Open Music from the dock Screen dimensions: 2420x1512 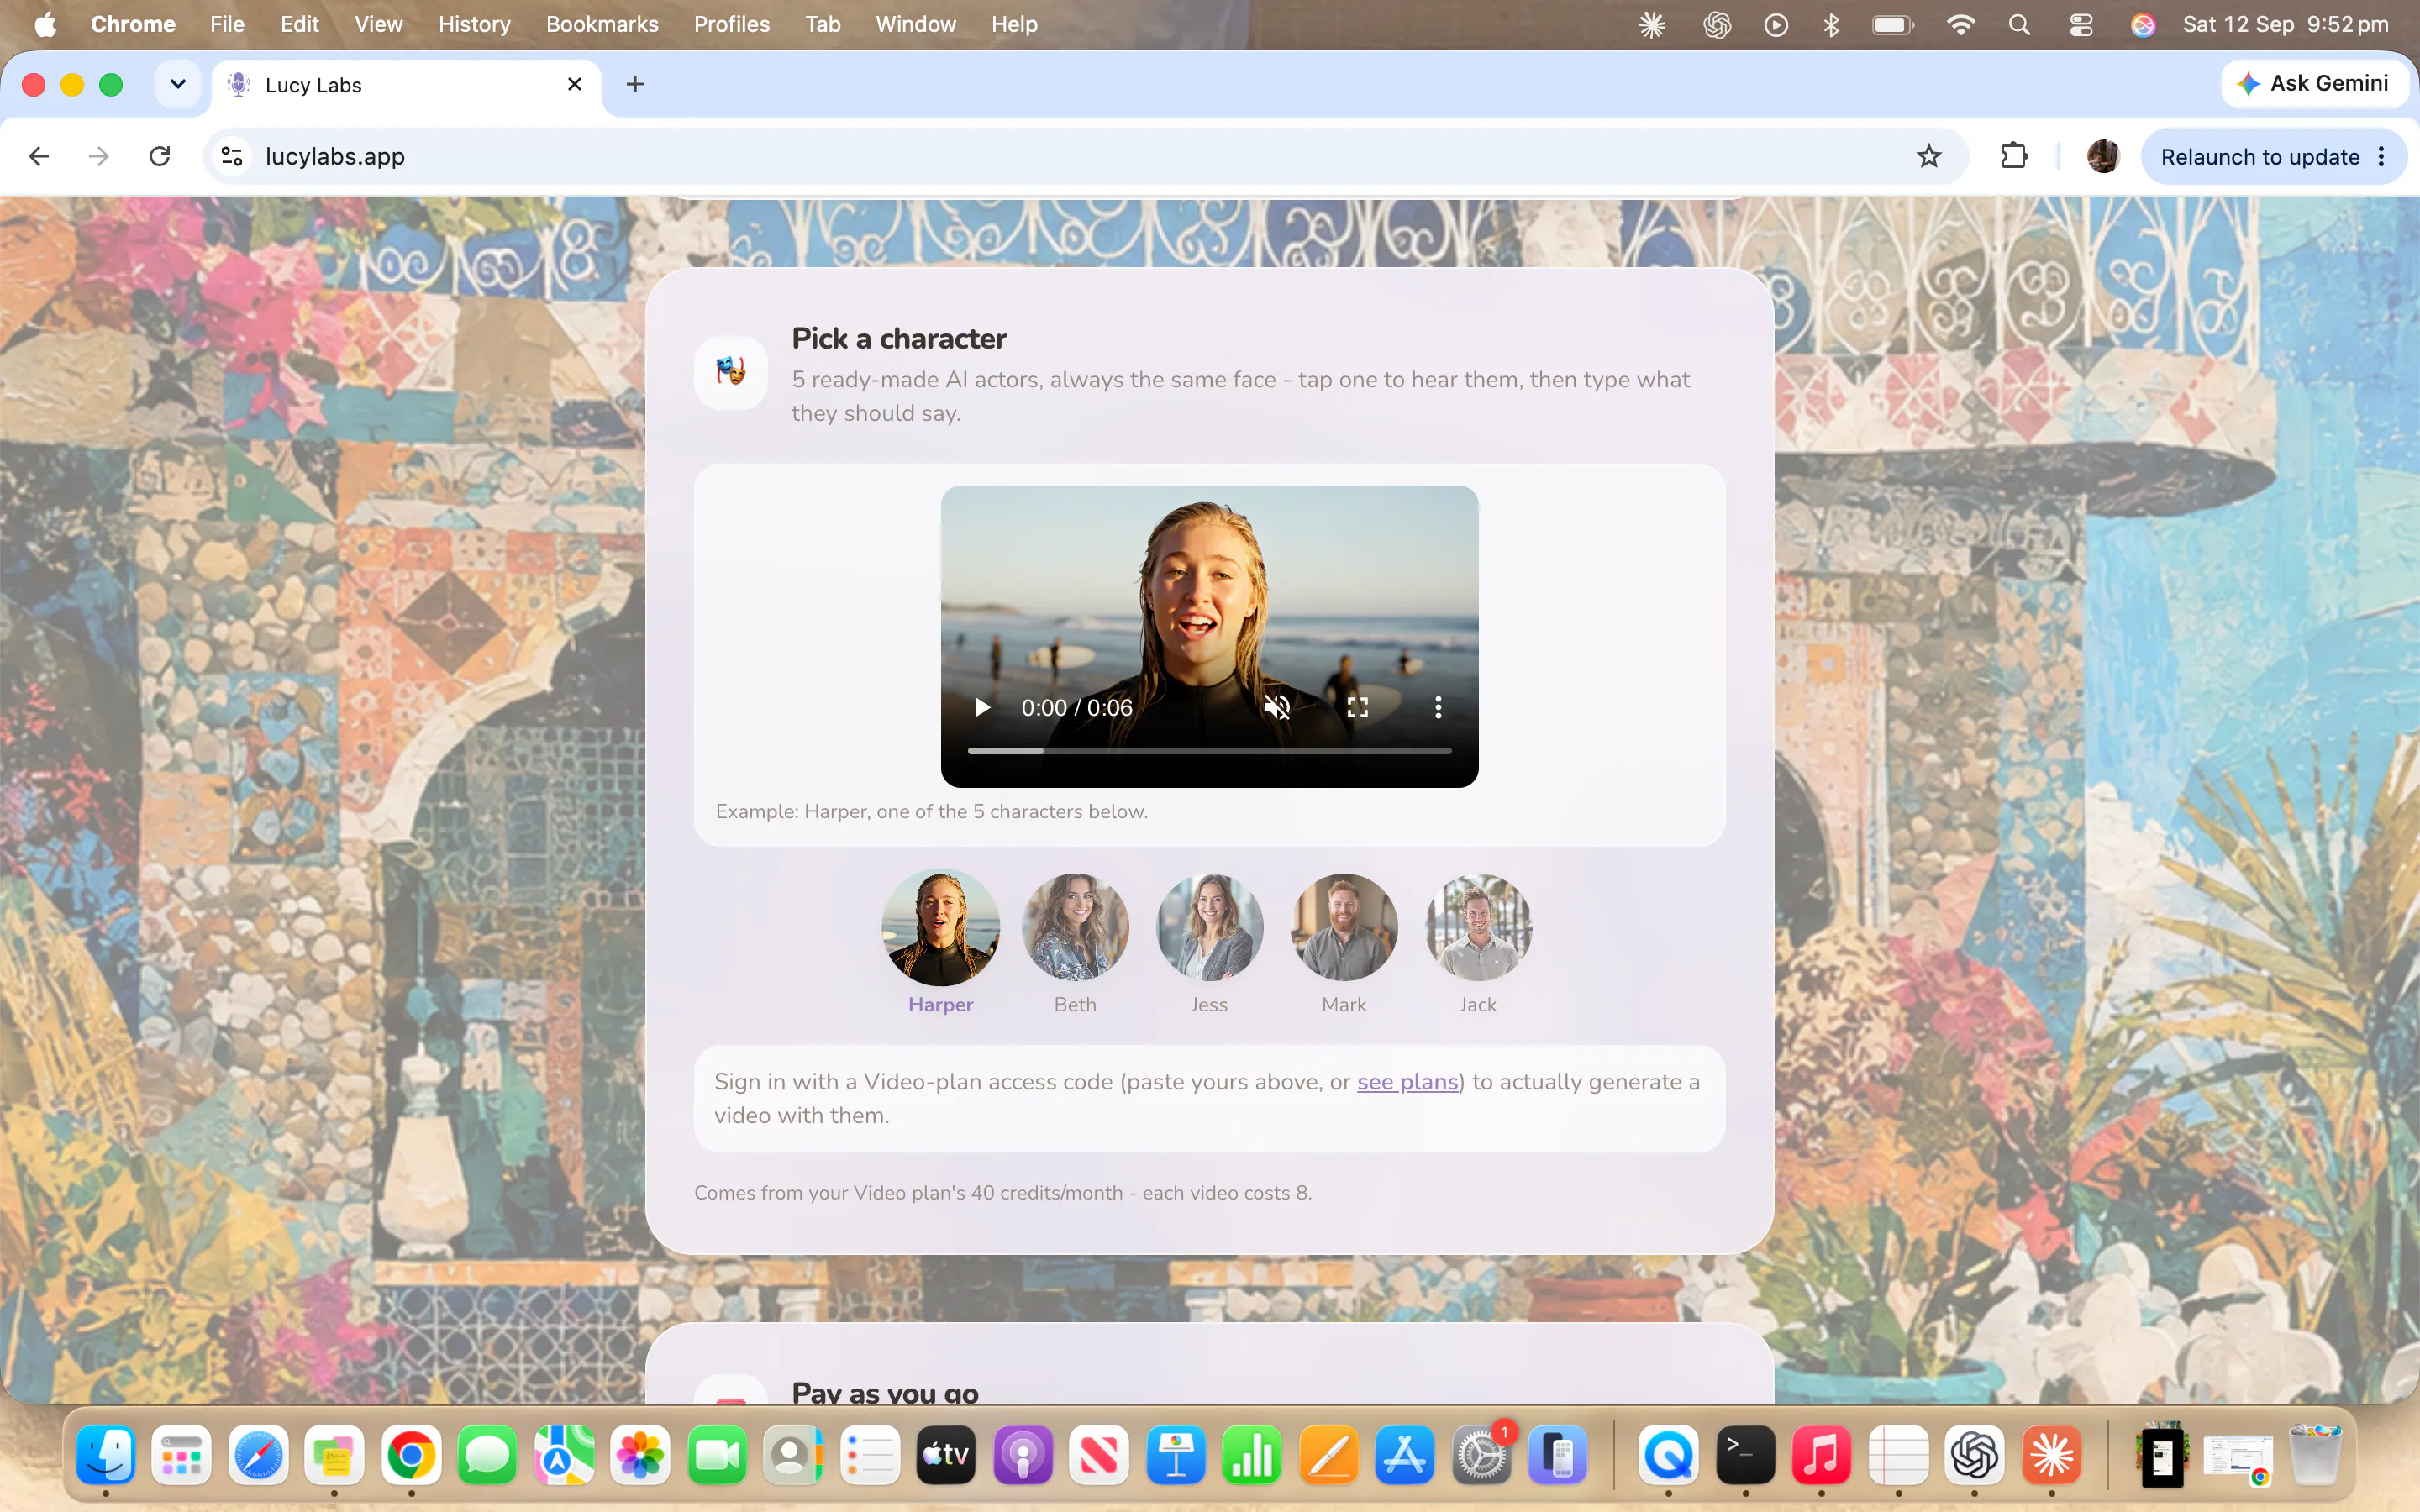[1821, 1455]
